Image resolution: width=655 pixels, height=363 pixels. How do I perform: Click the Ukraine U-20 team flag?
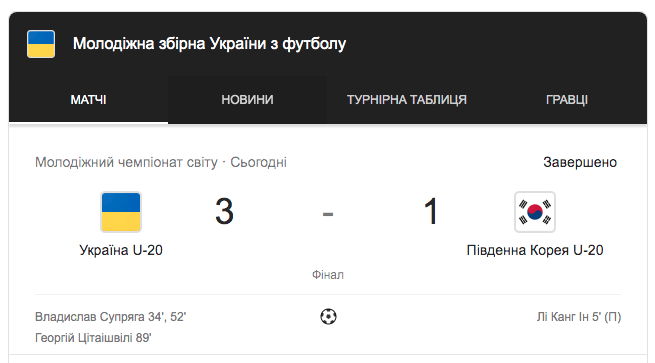pyautogui.click(x=121, y=212)
